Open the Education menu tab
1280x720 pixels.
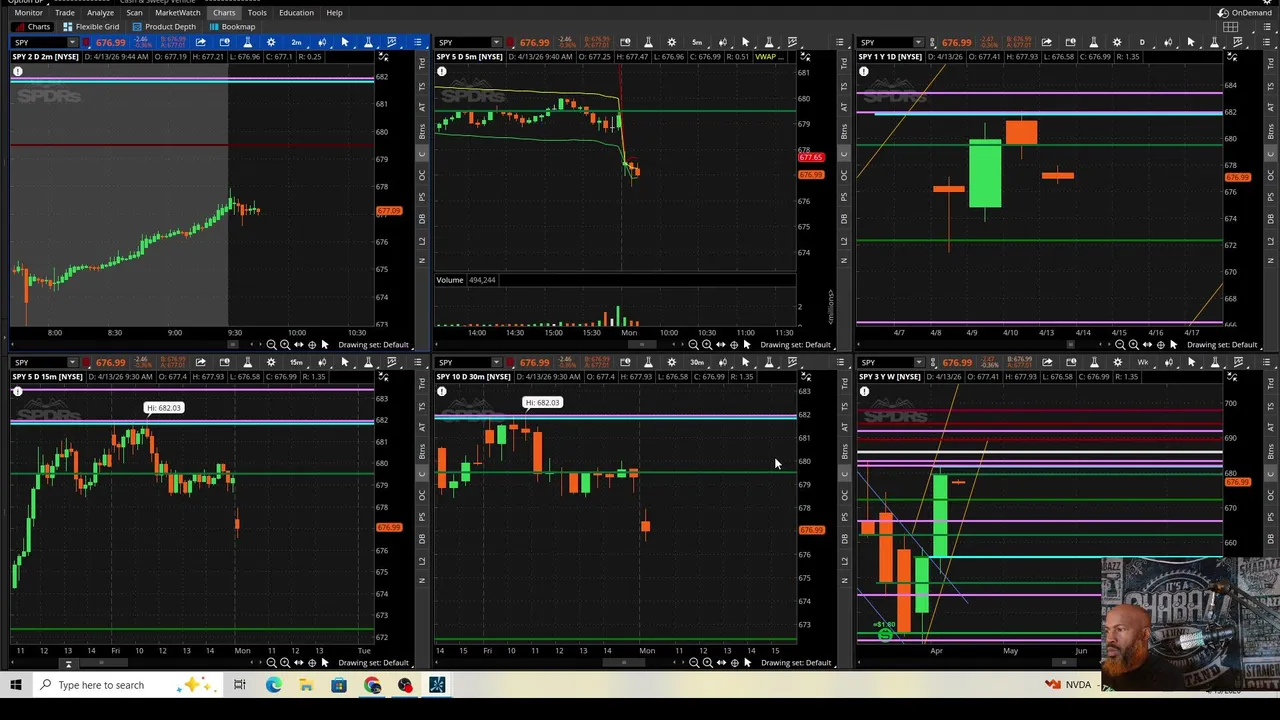[296, 13]
